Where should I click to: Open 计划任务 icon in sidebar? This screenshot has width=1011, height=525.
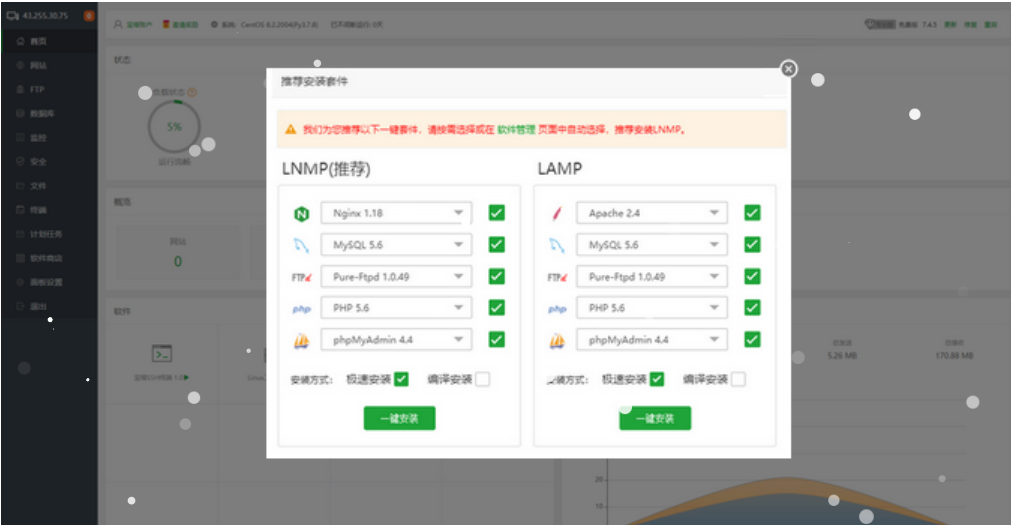(20, 233)
